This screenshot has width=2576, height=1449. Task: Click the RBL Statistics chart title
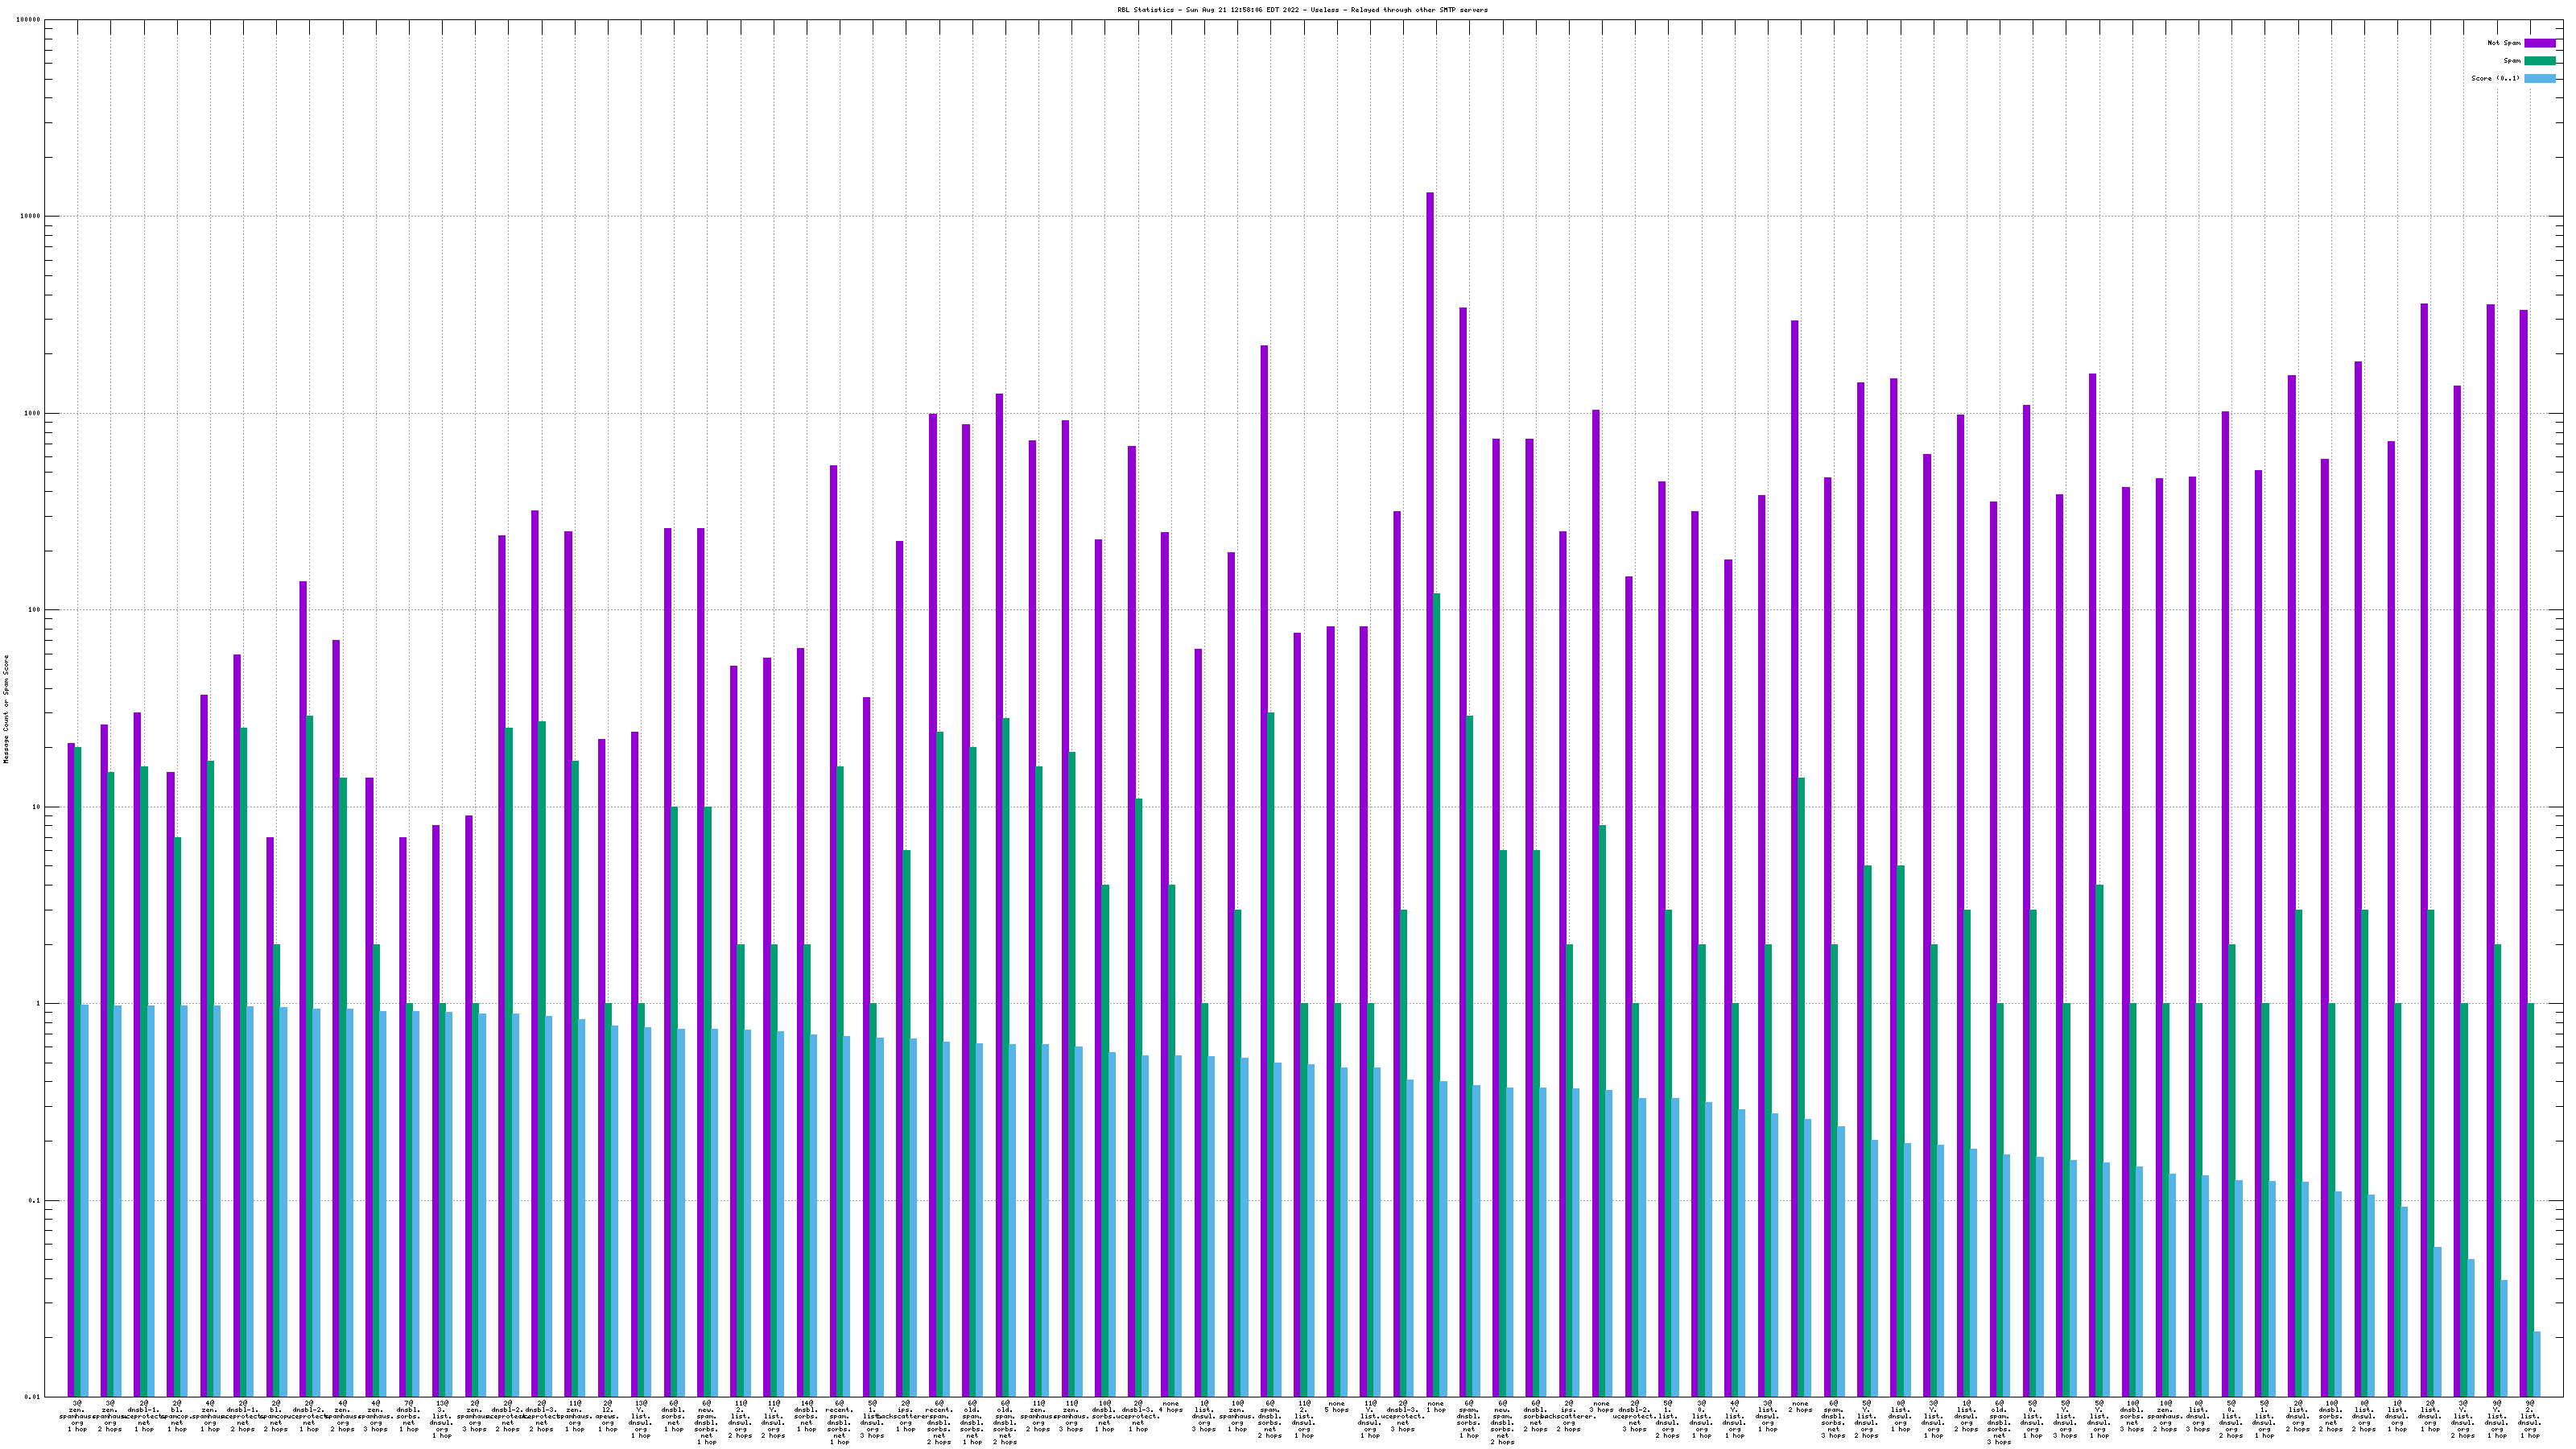[x=1302, y=10]
